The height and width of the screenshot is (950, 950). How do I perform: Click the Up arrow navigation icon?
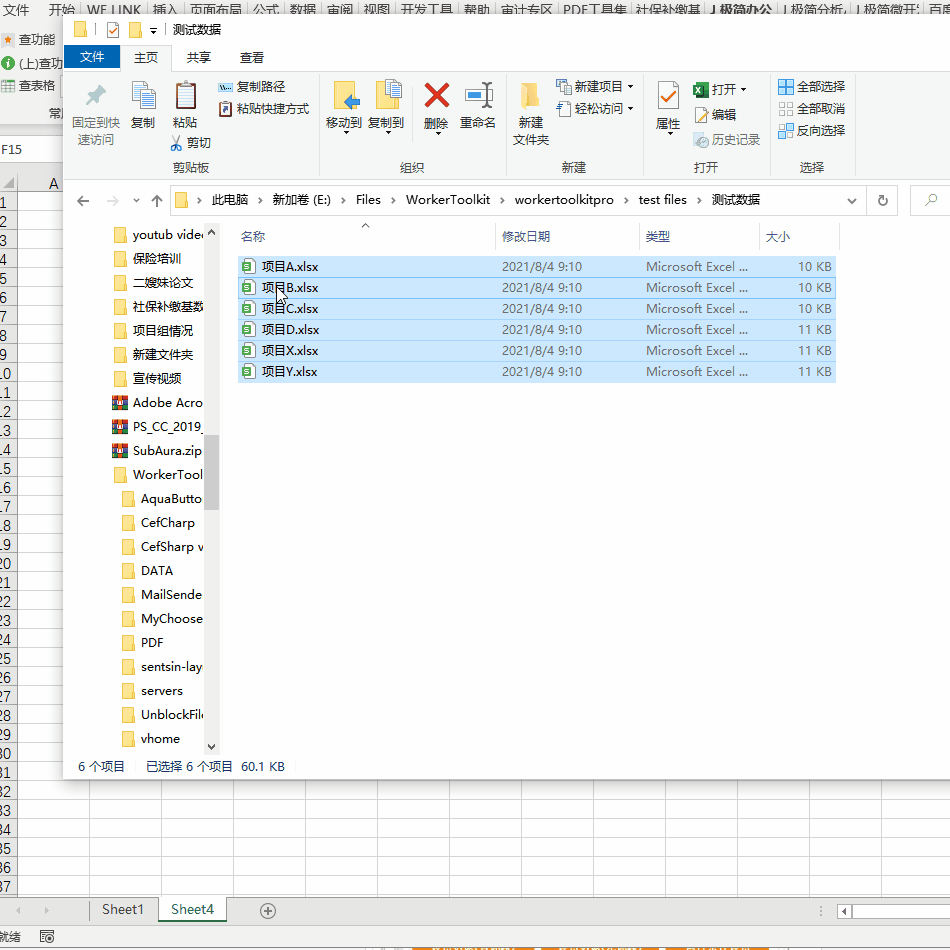pyautogui.click(x=157, y=201)
